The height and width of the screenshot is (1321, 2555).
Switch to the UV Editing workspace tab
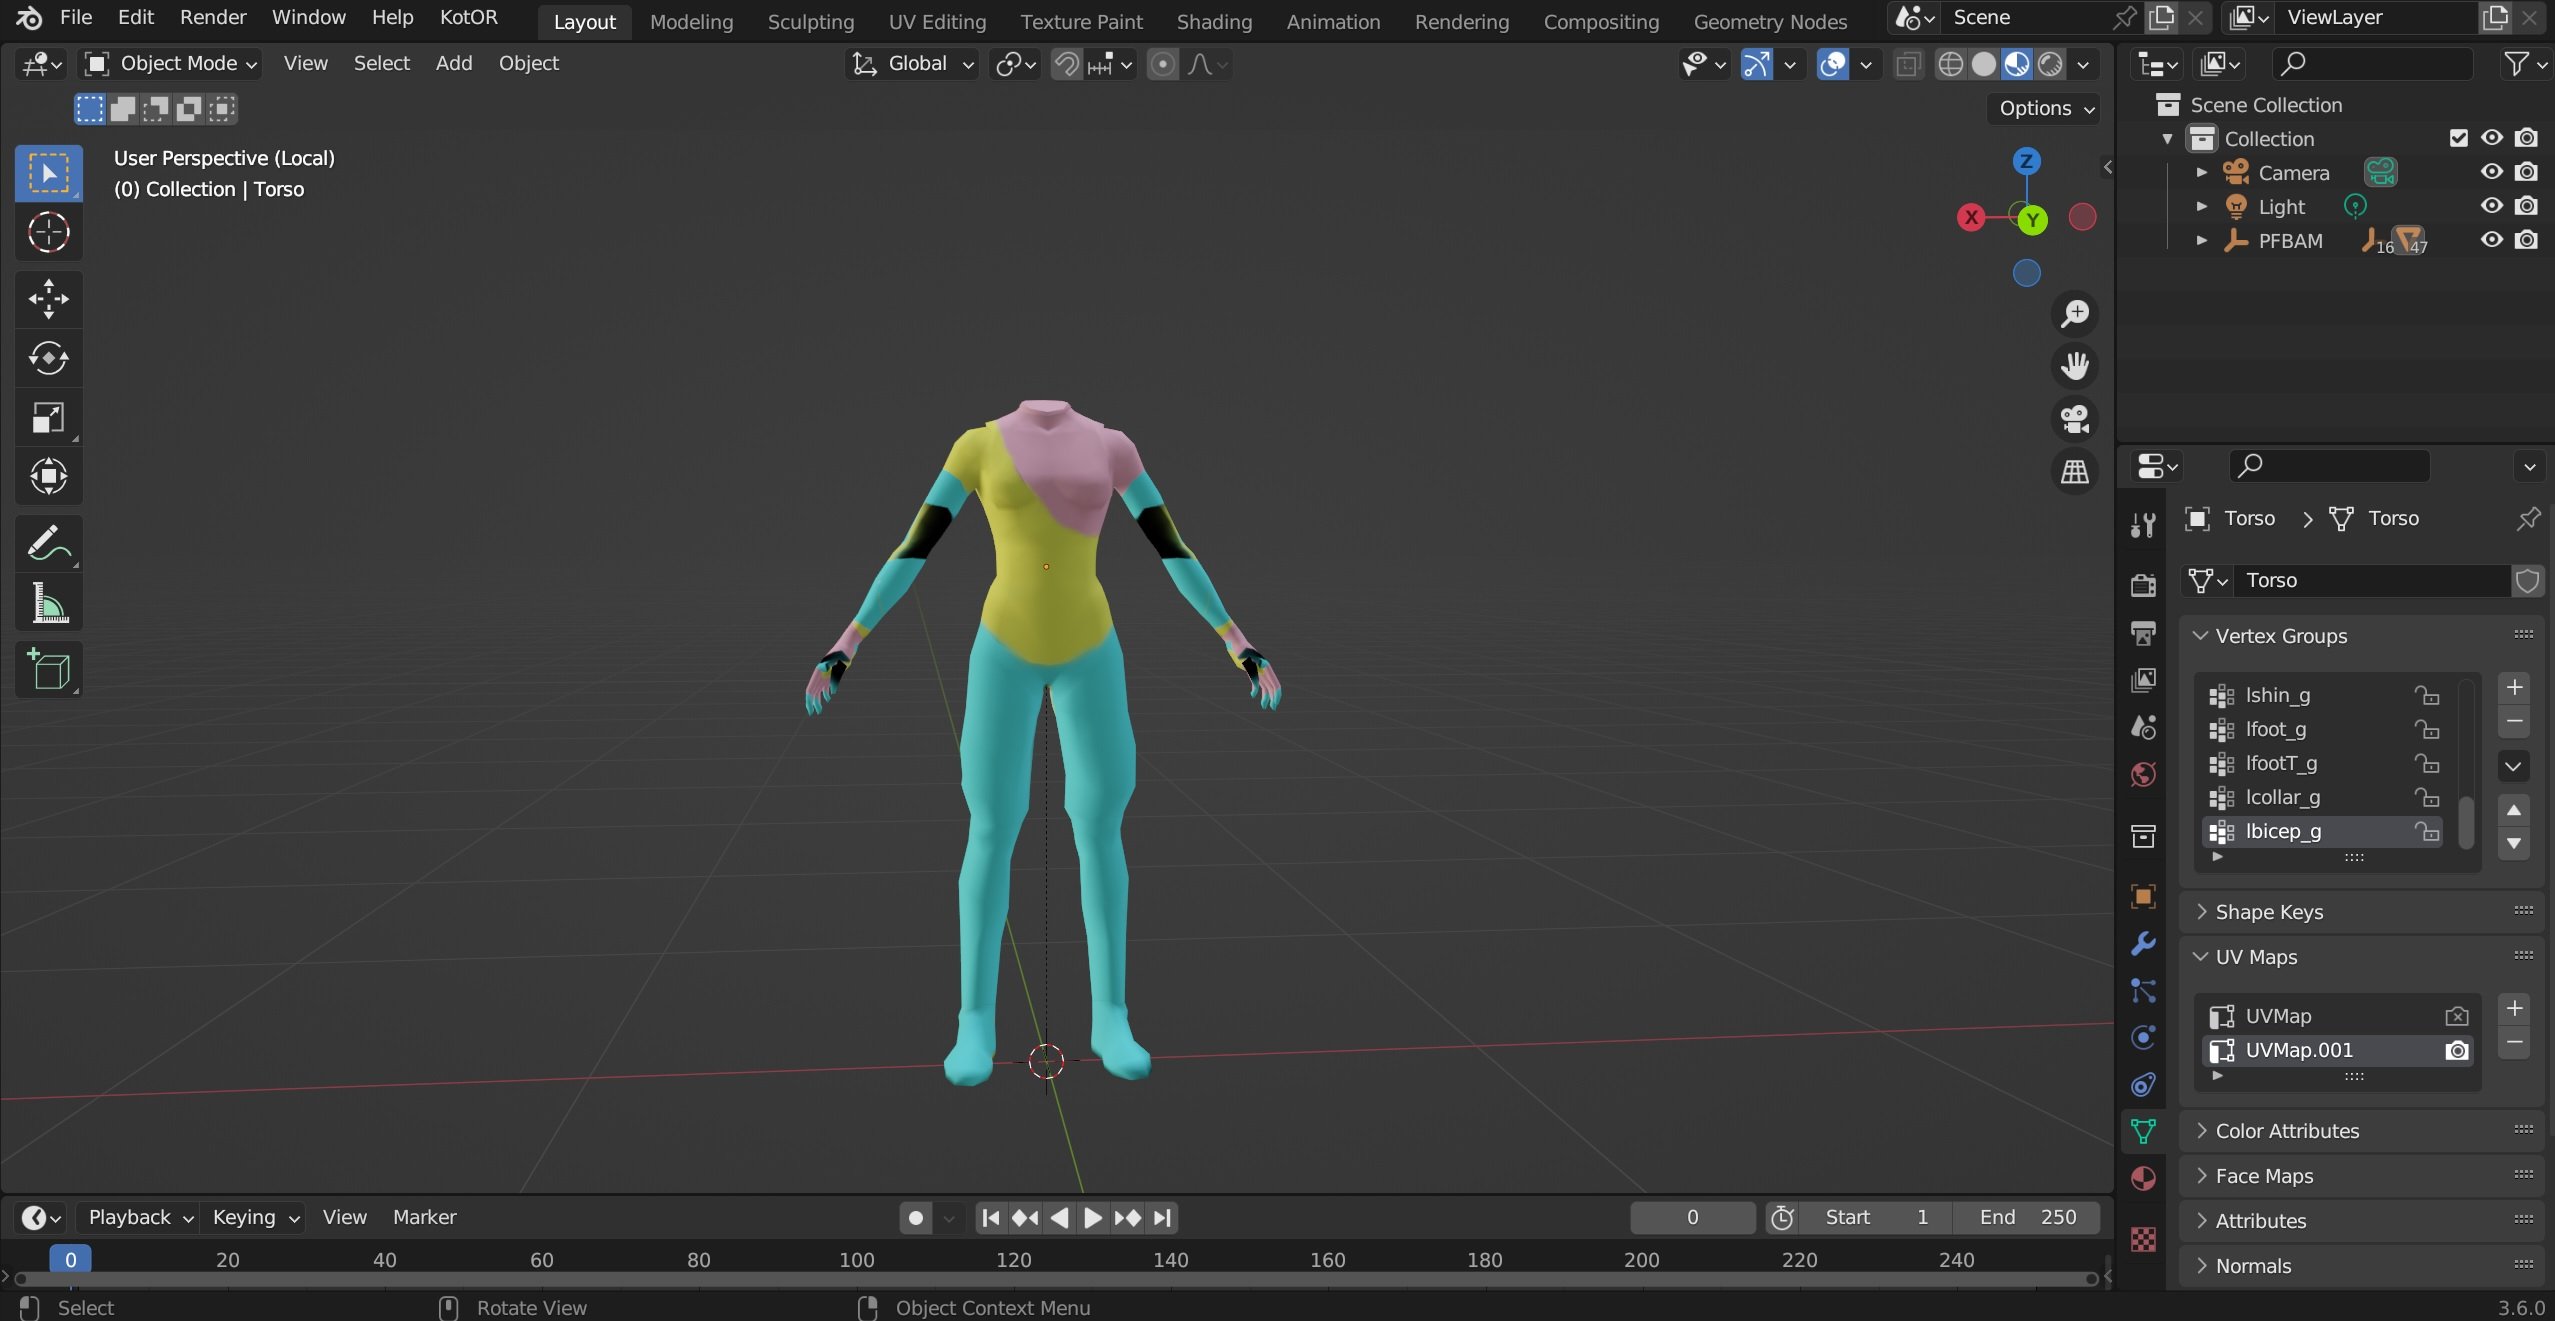(936, 21)
